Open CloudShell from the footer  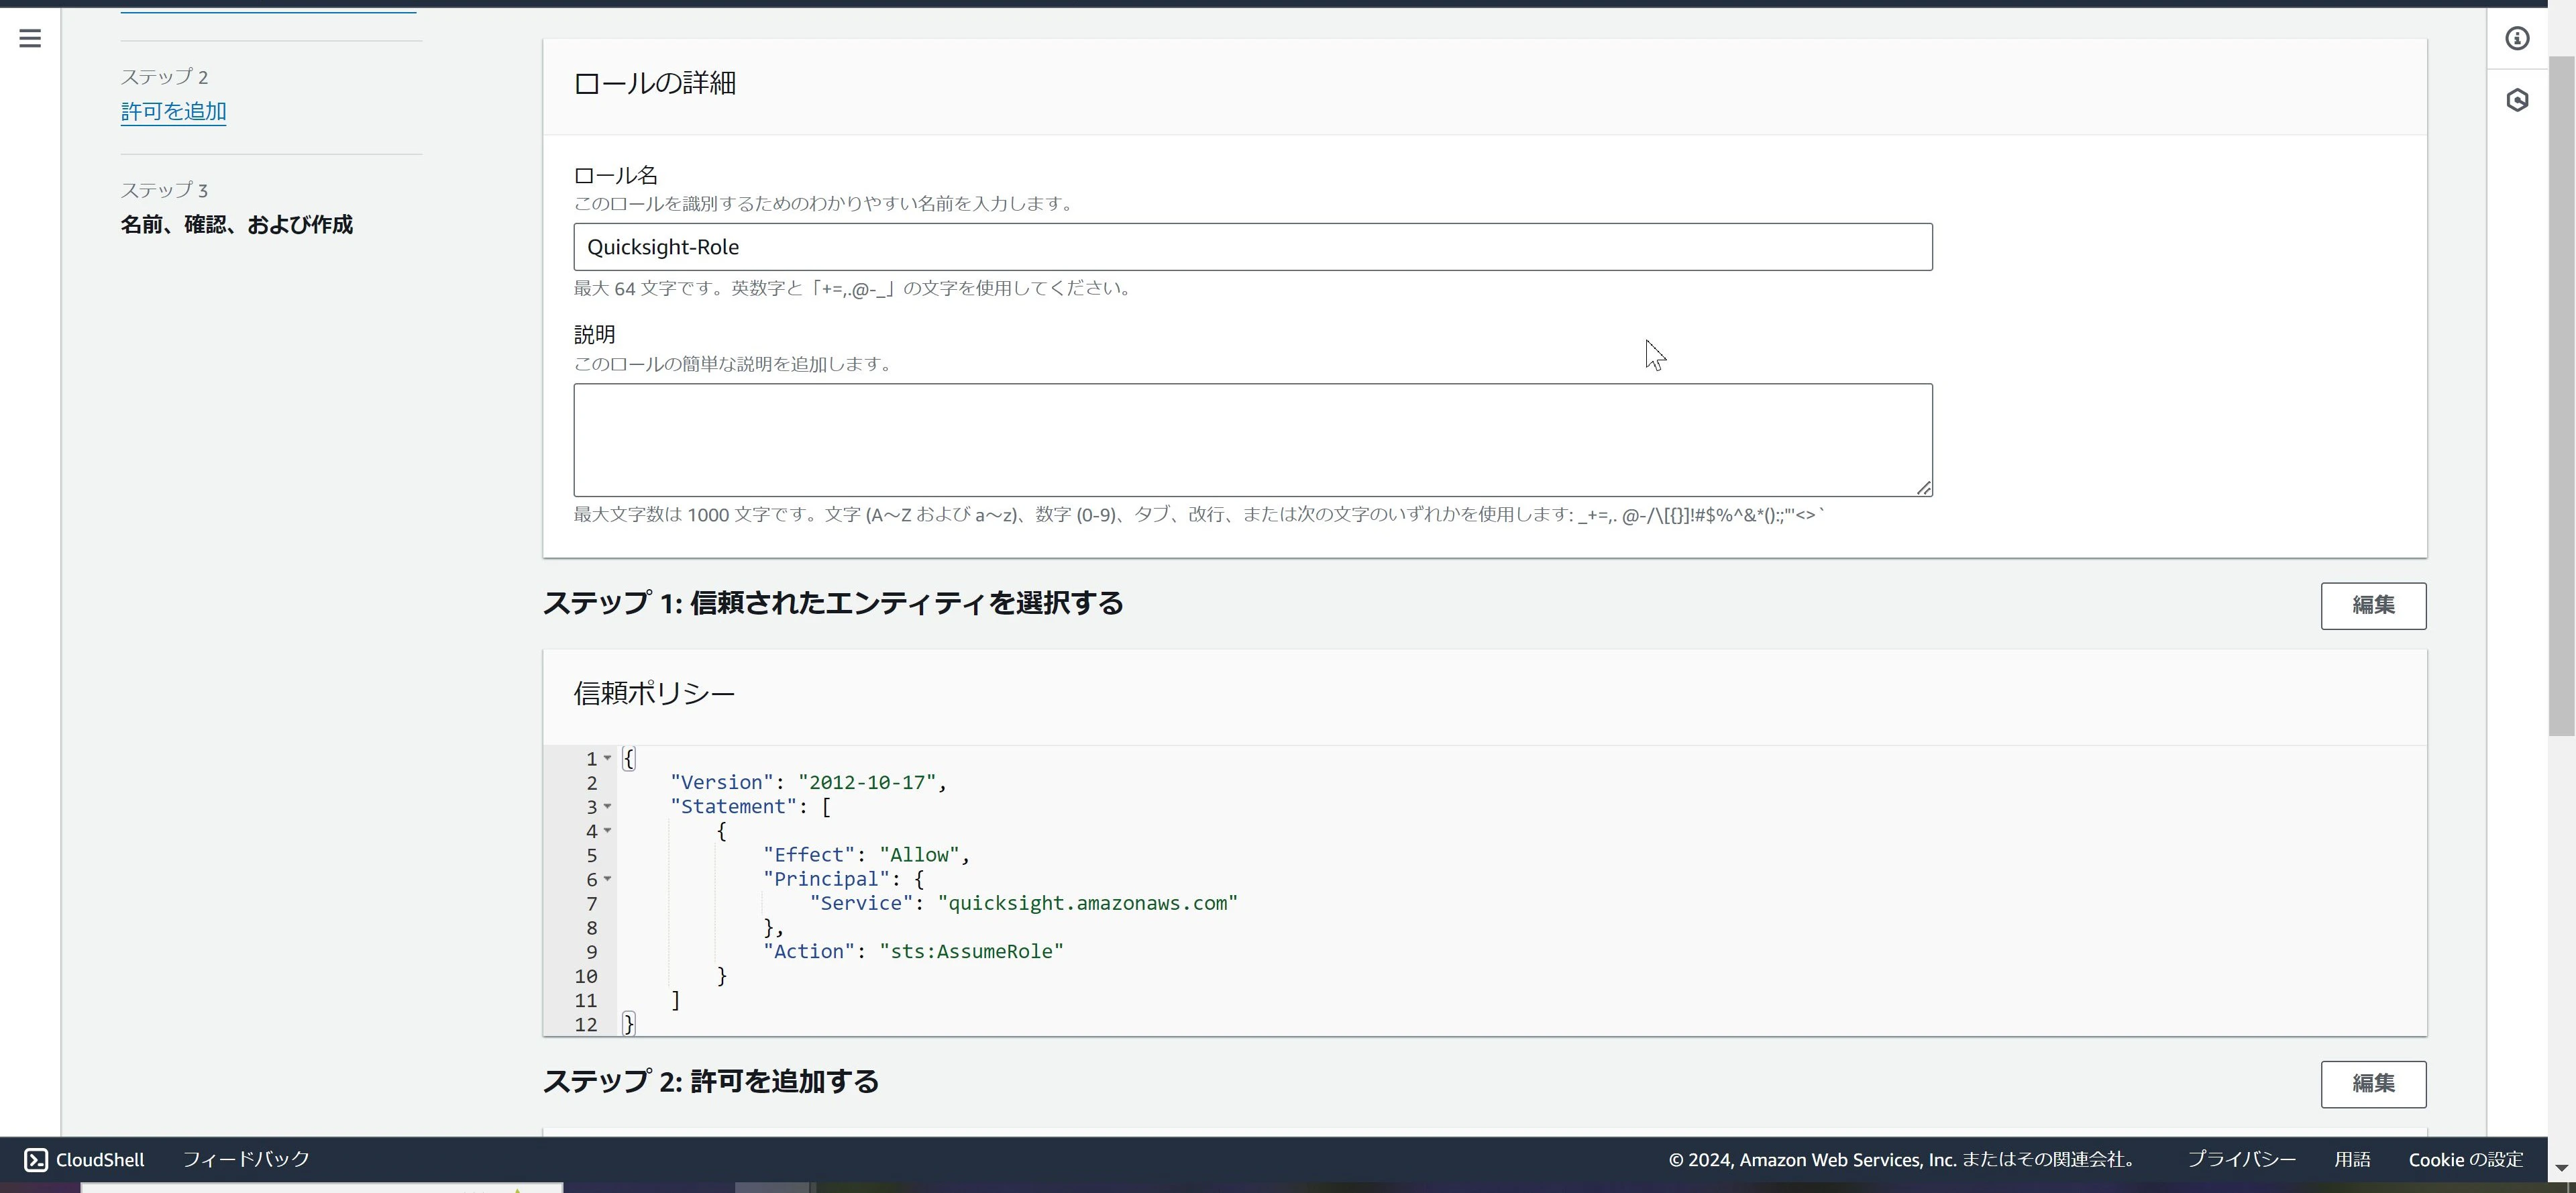(x=85, y=1159)
